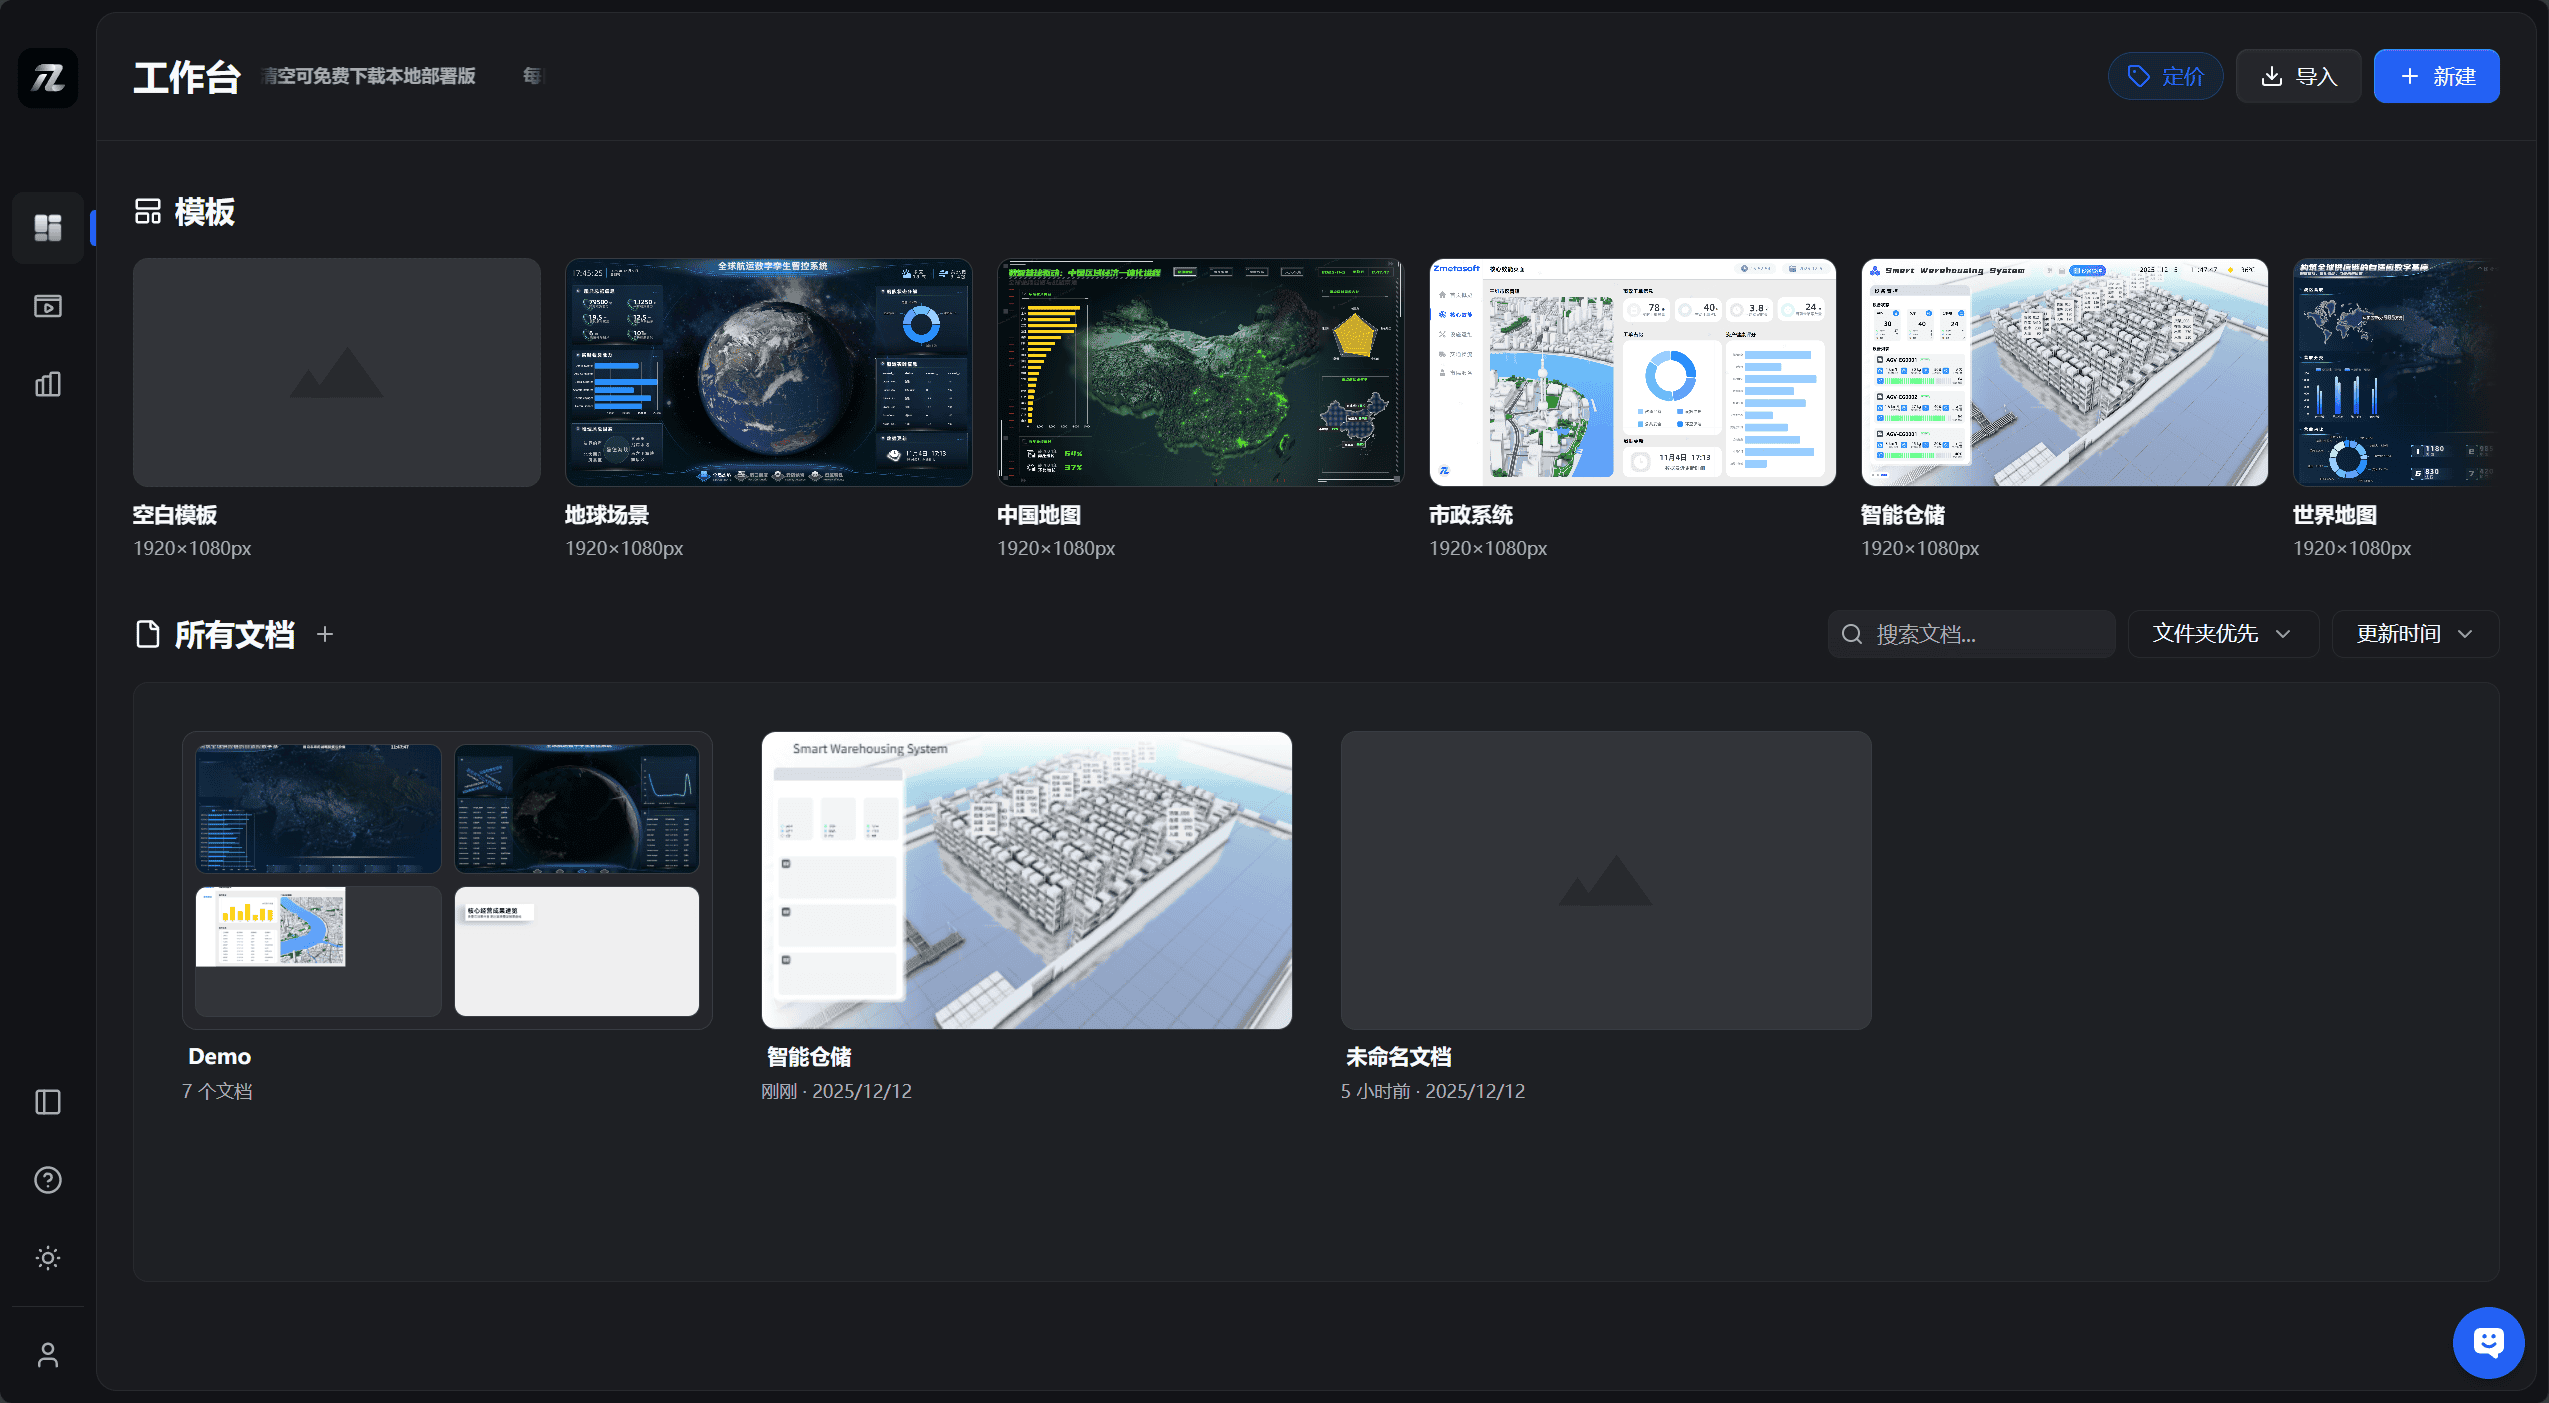
Task: Click the app logo in the sidebar
Action: click(x=48, y=77)
